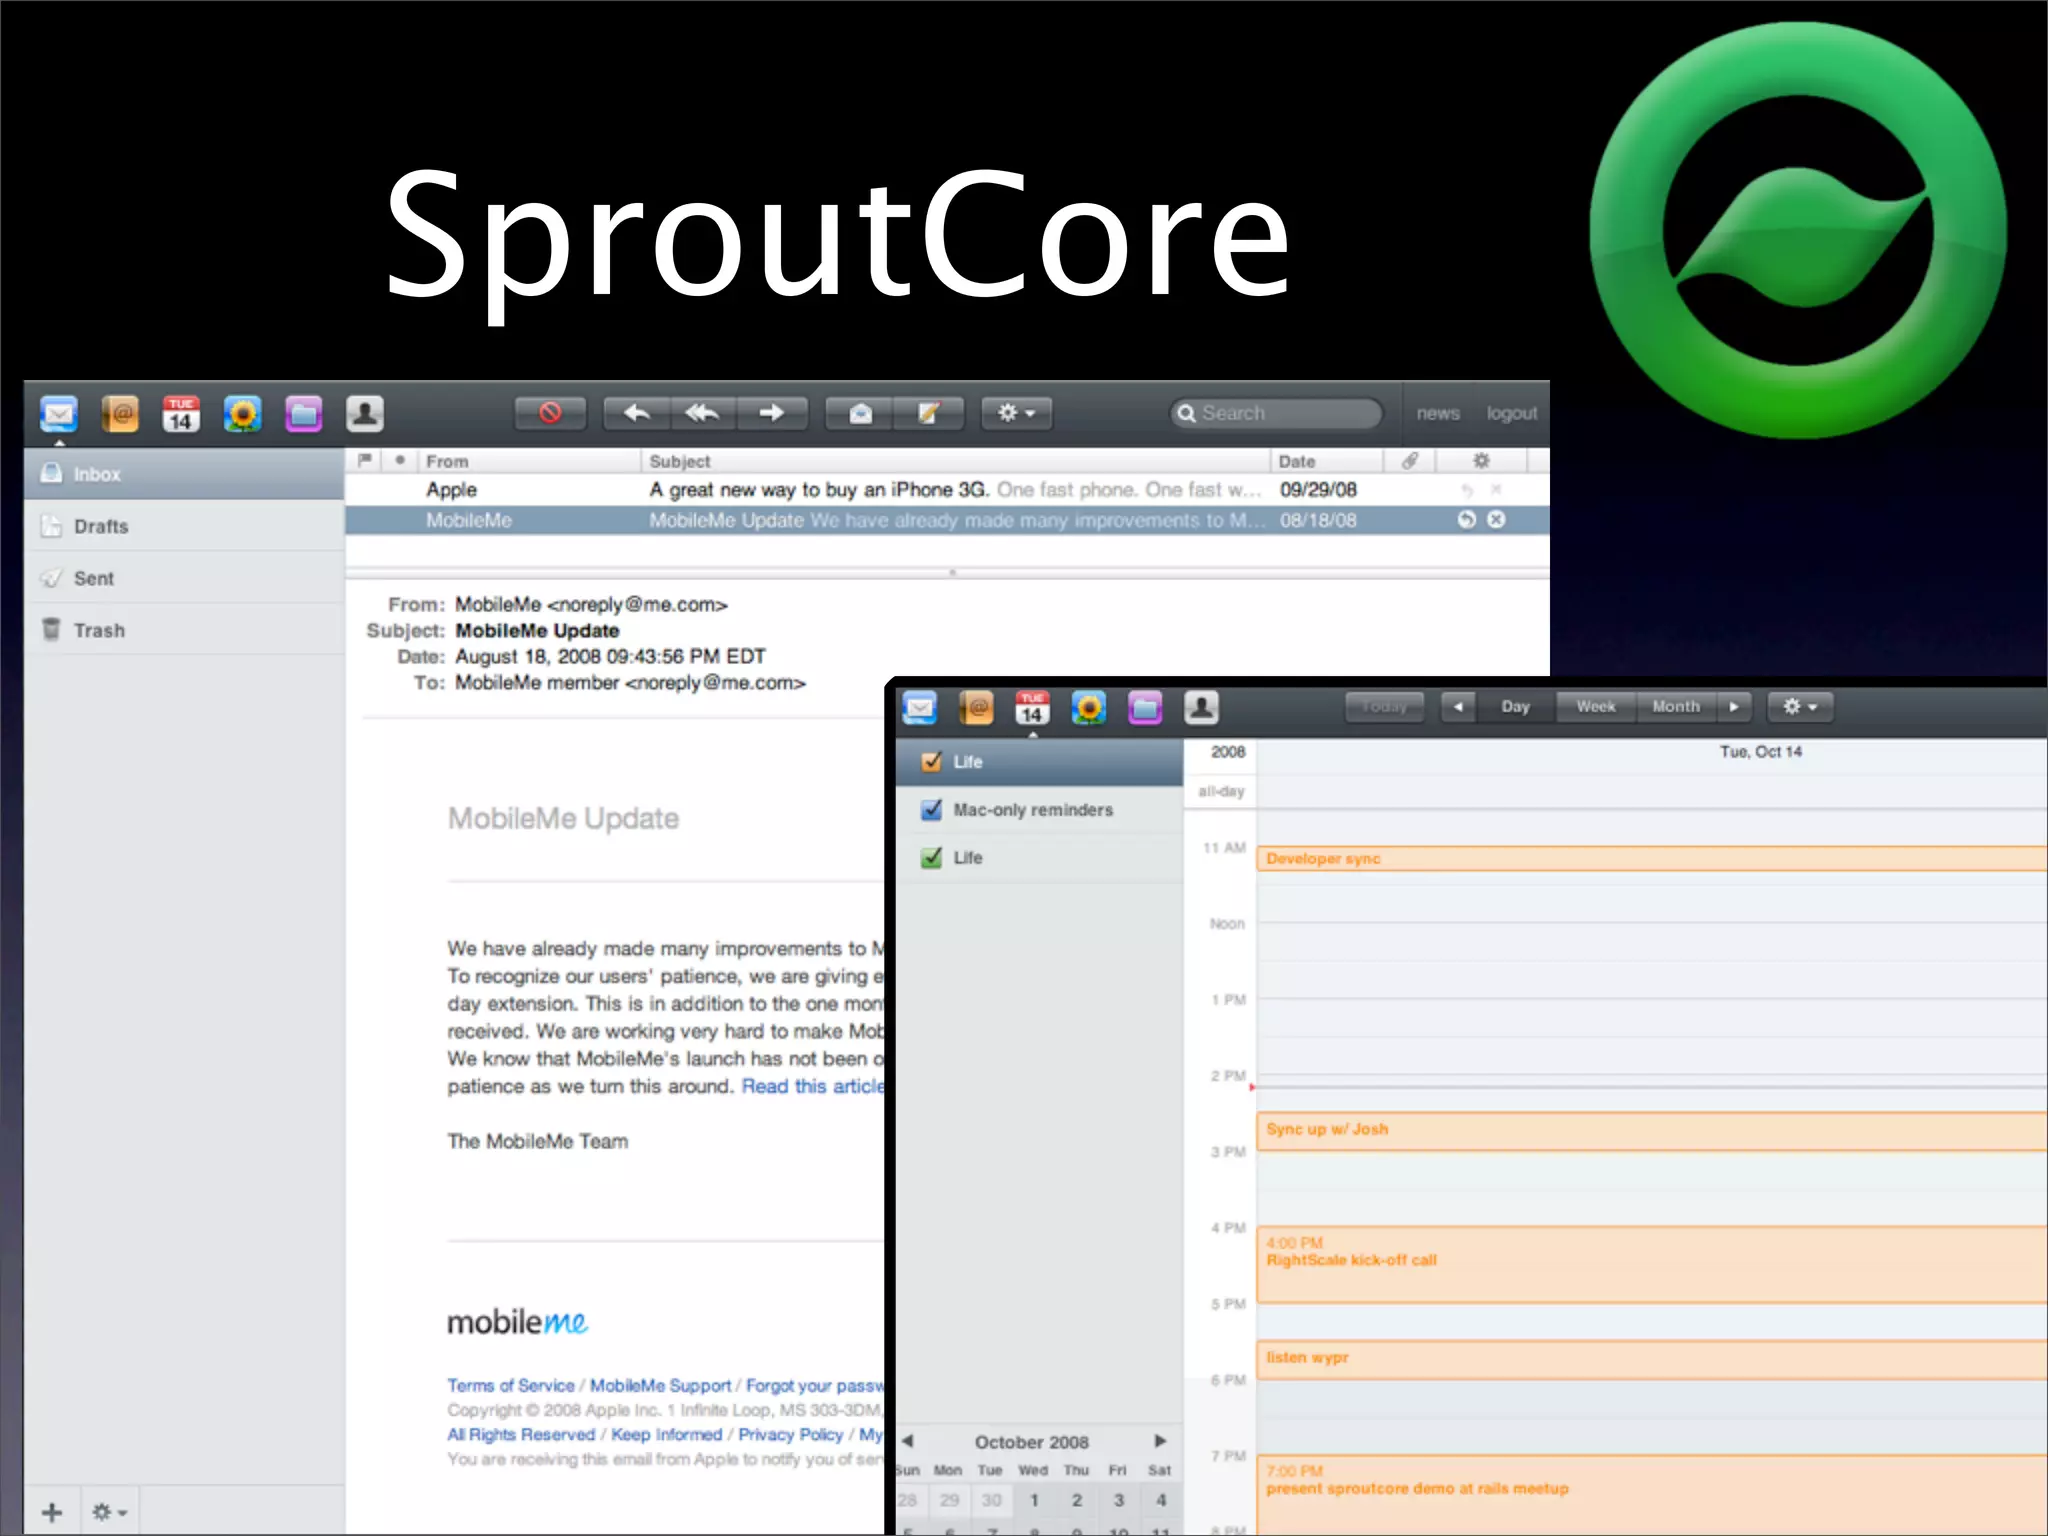Screen dimensions: 2048x1536
Task: Open the Gallery sunflower icon in mail window
Action: (x=242, y=413)
